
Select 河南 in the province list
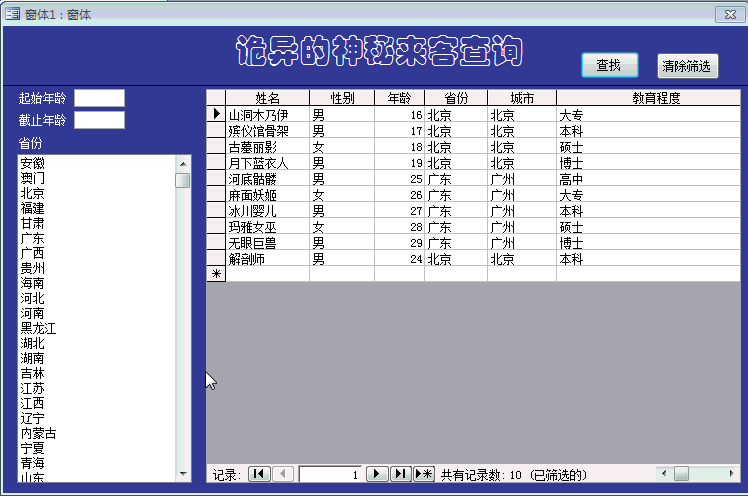click(x=96, y=313)
